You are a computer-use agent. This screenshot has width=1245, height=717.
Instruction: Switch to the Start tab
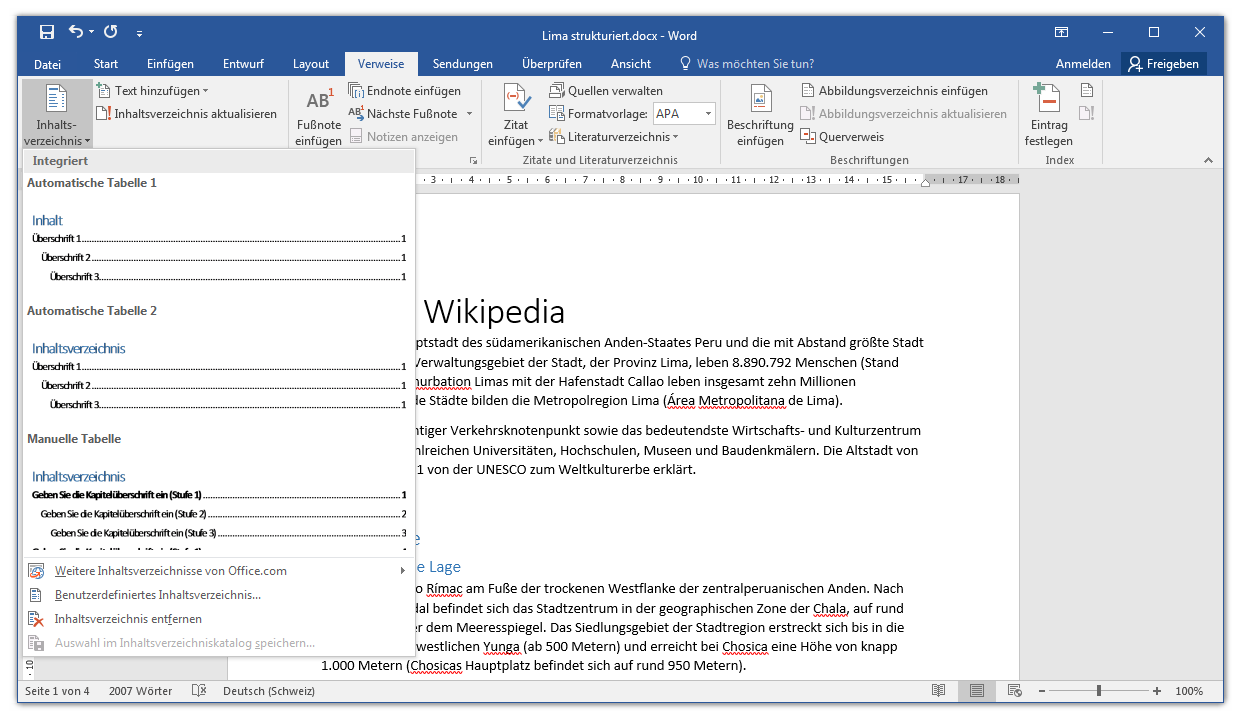pos(106,64)
